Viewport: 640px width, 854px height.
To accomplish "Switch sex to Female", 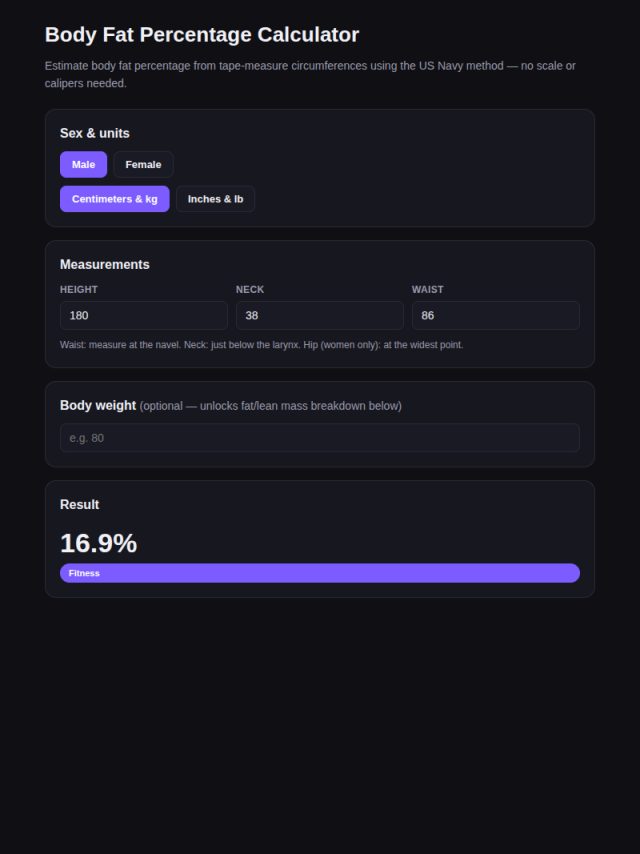I will (143, 164).
